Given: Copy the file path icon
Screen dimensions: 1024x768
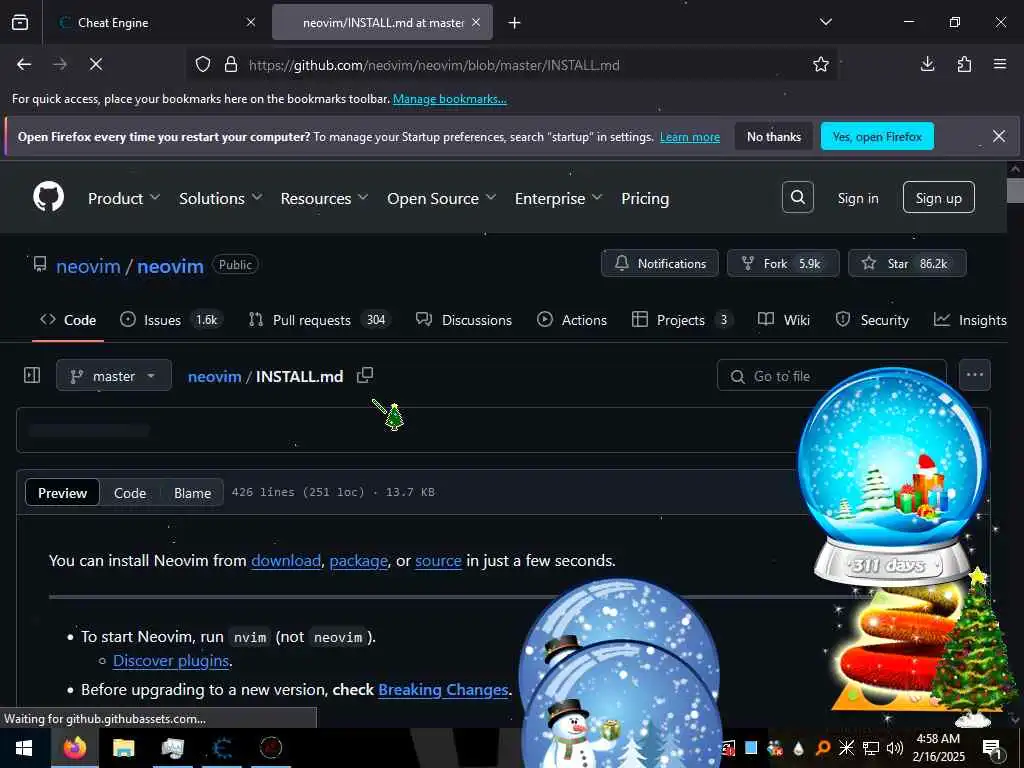Looking at the screenshot, I should [x=365, y=376].
